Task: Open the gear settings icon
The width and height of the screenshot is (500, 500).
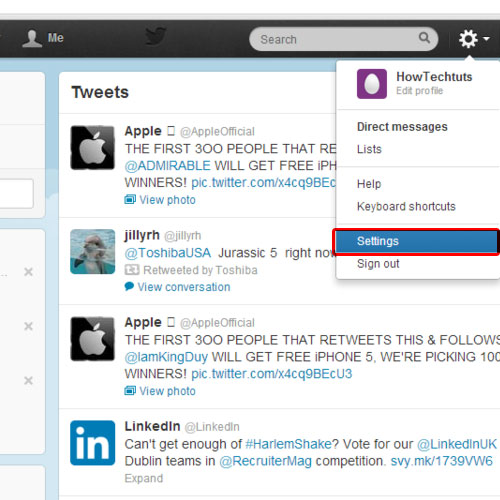Action: pos(468,39)
